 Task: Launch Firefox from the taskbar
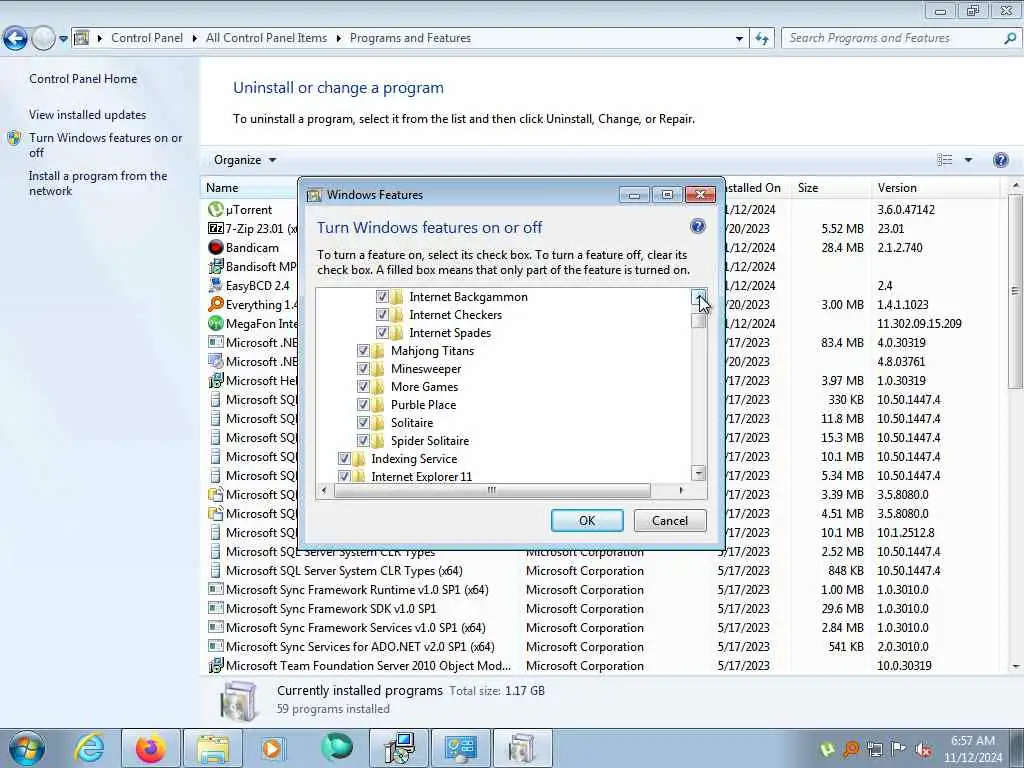(151, 748)
